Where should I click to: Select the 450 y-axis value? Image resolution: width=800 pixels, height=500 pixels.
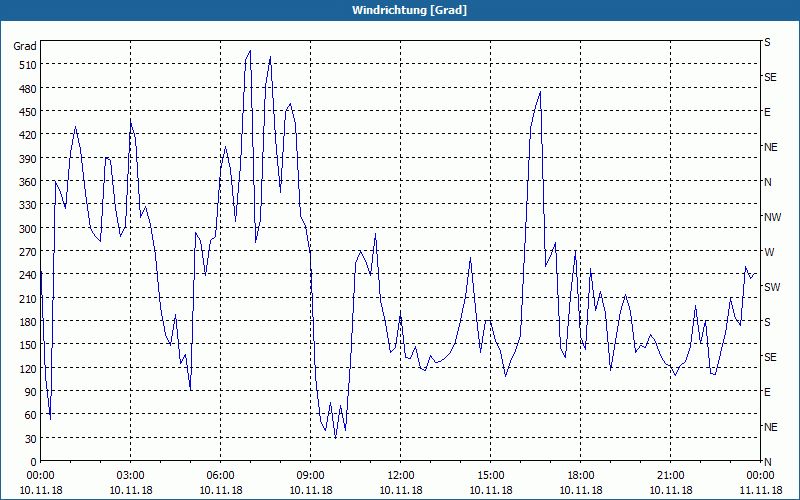coord(28,112)
